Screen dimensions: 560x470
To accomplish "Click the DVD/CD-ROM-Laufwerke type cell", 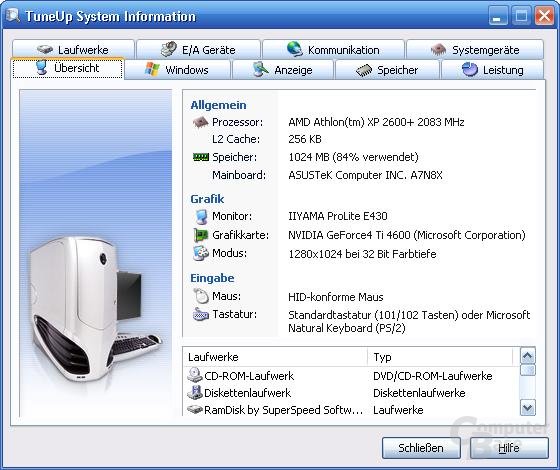I will coord(432,376).
